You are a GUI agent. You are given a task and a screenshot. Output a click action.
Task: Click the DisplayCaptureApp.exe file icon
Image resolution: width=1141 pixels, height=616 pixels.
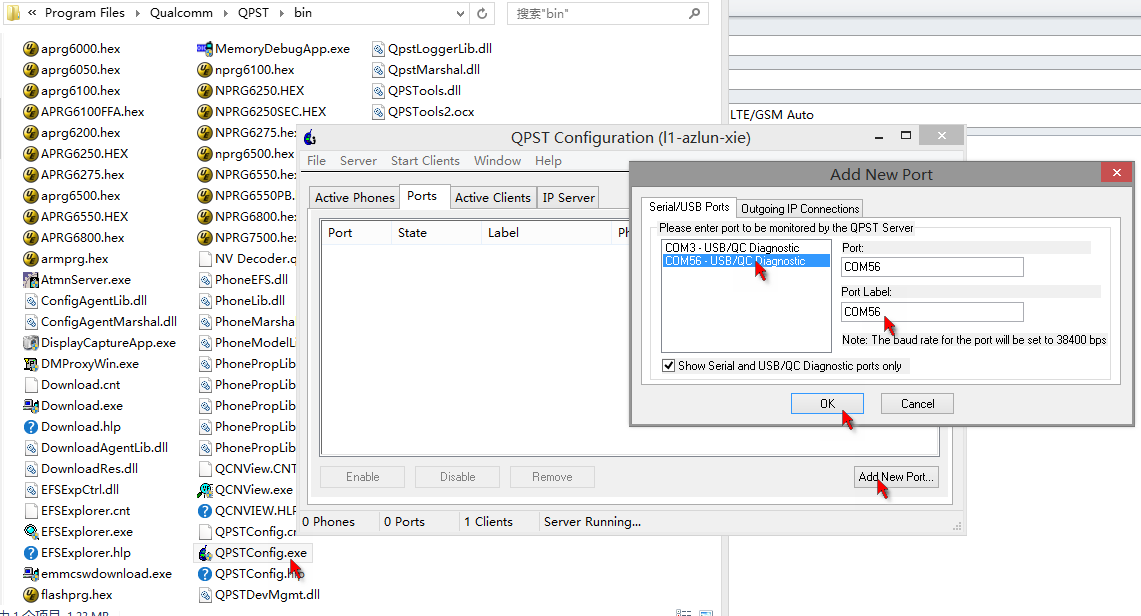click(x=31, y=343)
